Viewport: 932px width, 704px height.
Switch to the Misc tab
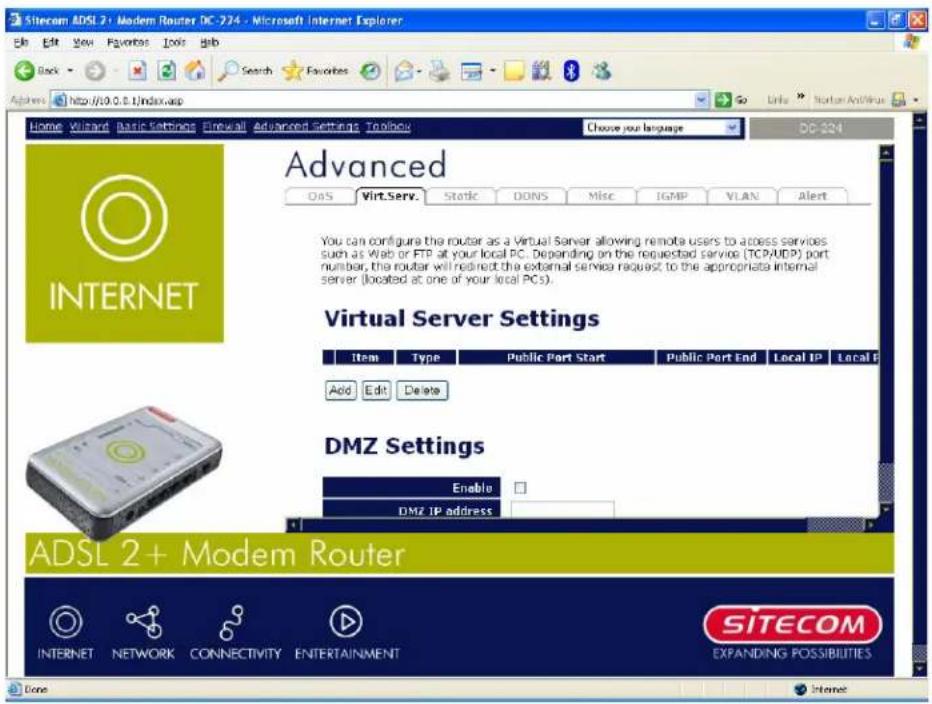tap(601, 196)
